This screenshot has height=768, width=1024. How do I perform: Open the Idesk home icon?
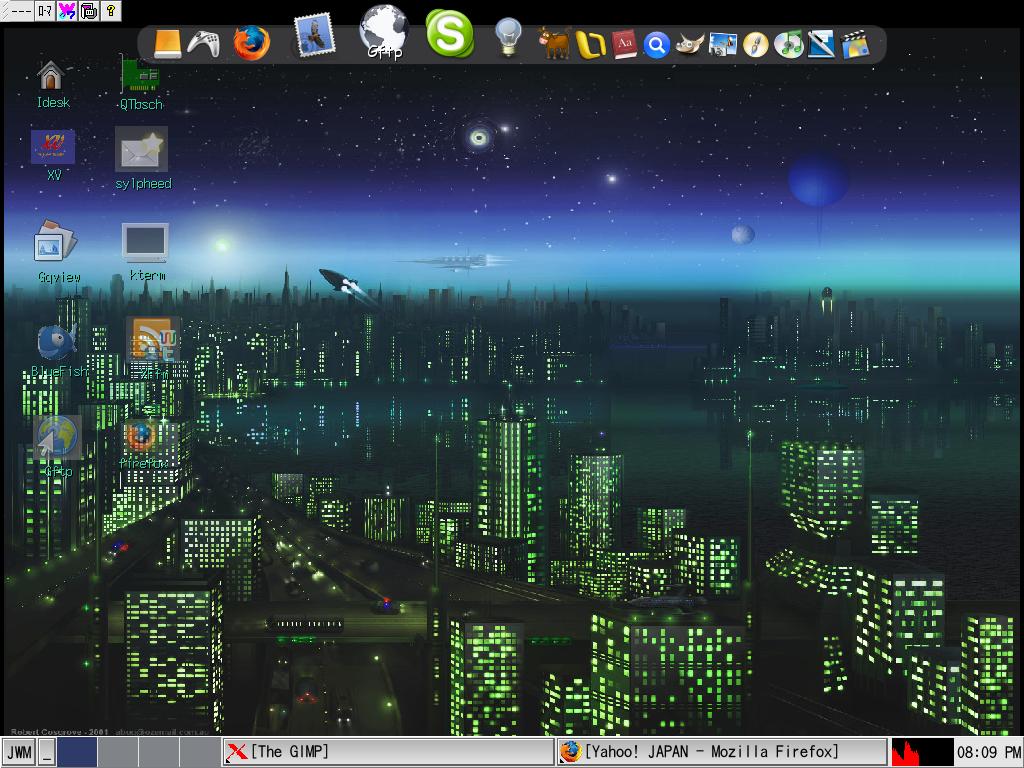click(x=51, y=76)
